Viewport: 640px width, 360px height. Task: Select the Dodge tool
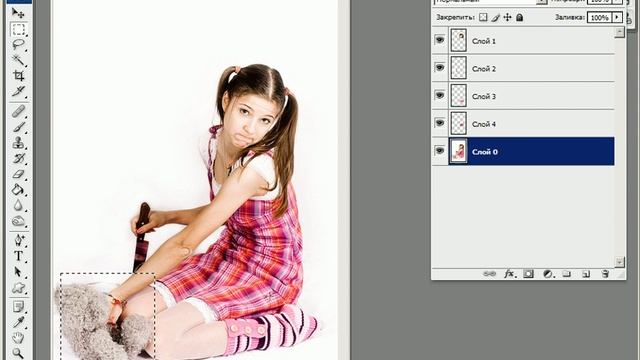18,221
